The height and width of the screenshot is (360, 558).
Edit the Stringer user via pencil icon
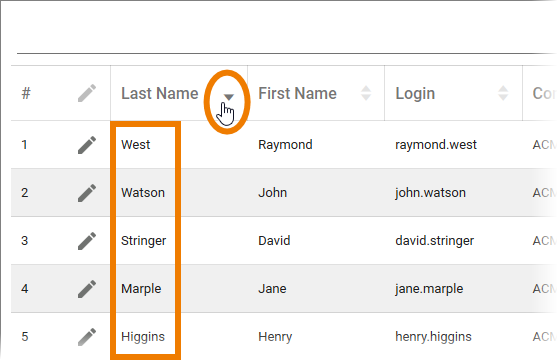click(x=87, y=241)
